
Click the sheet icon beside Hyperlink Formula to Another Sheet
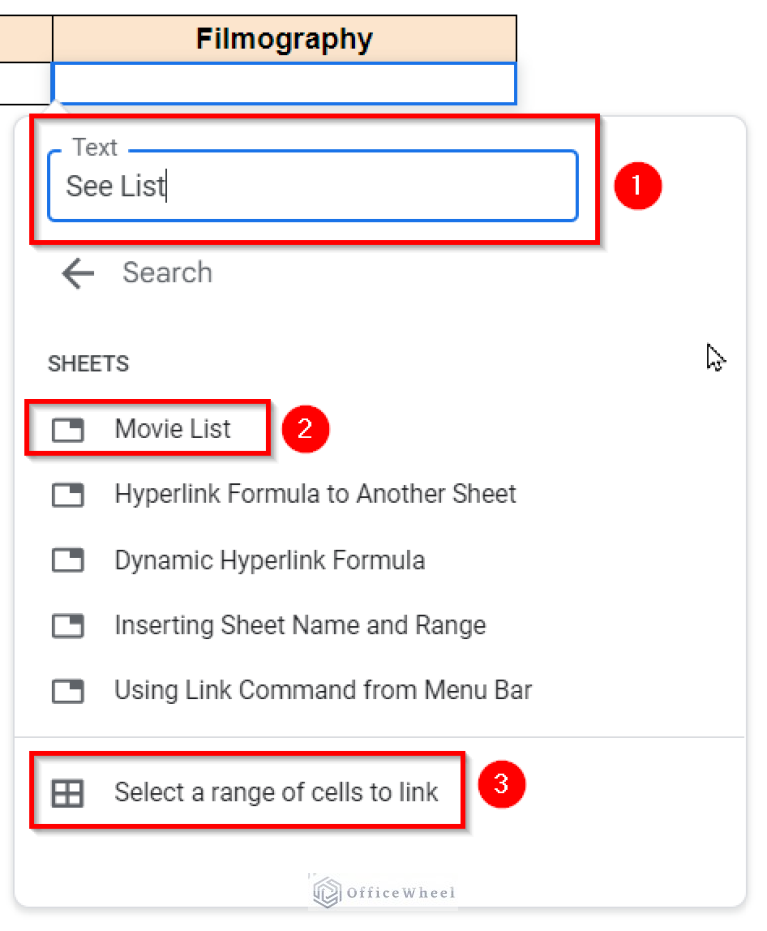click(67, 494)
